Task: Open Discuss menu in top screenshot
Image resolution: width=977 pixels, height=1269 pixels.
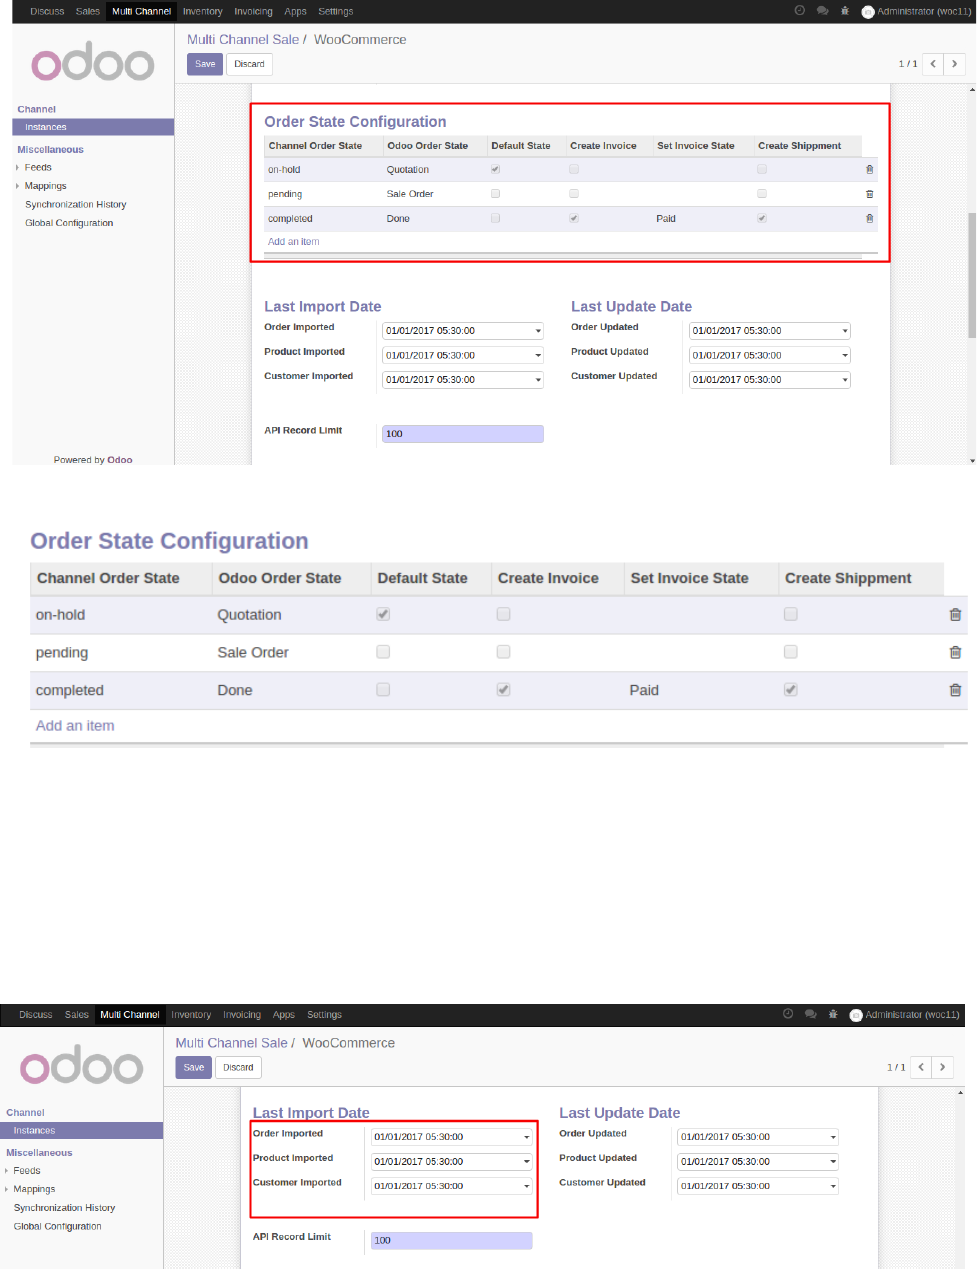Action: [47, 11]
